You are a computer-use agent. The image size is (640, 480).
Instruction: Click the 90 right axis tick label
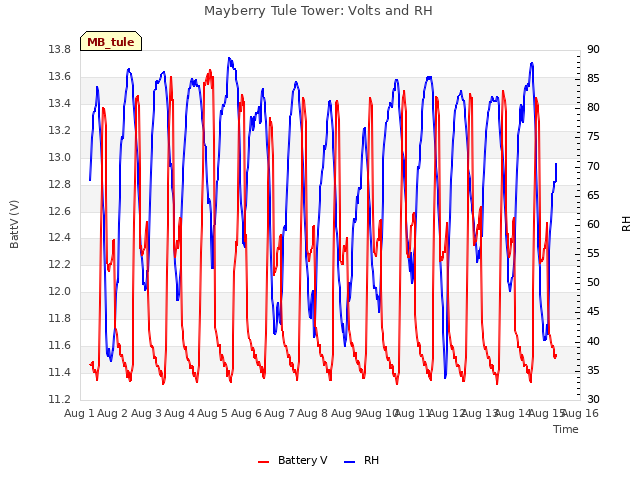pyautogui.click(x=593, y=50)
